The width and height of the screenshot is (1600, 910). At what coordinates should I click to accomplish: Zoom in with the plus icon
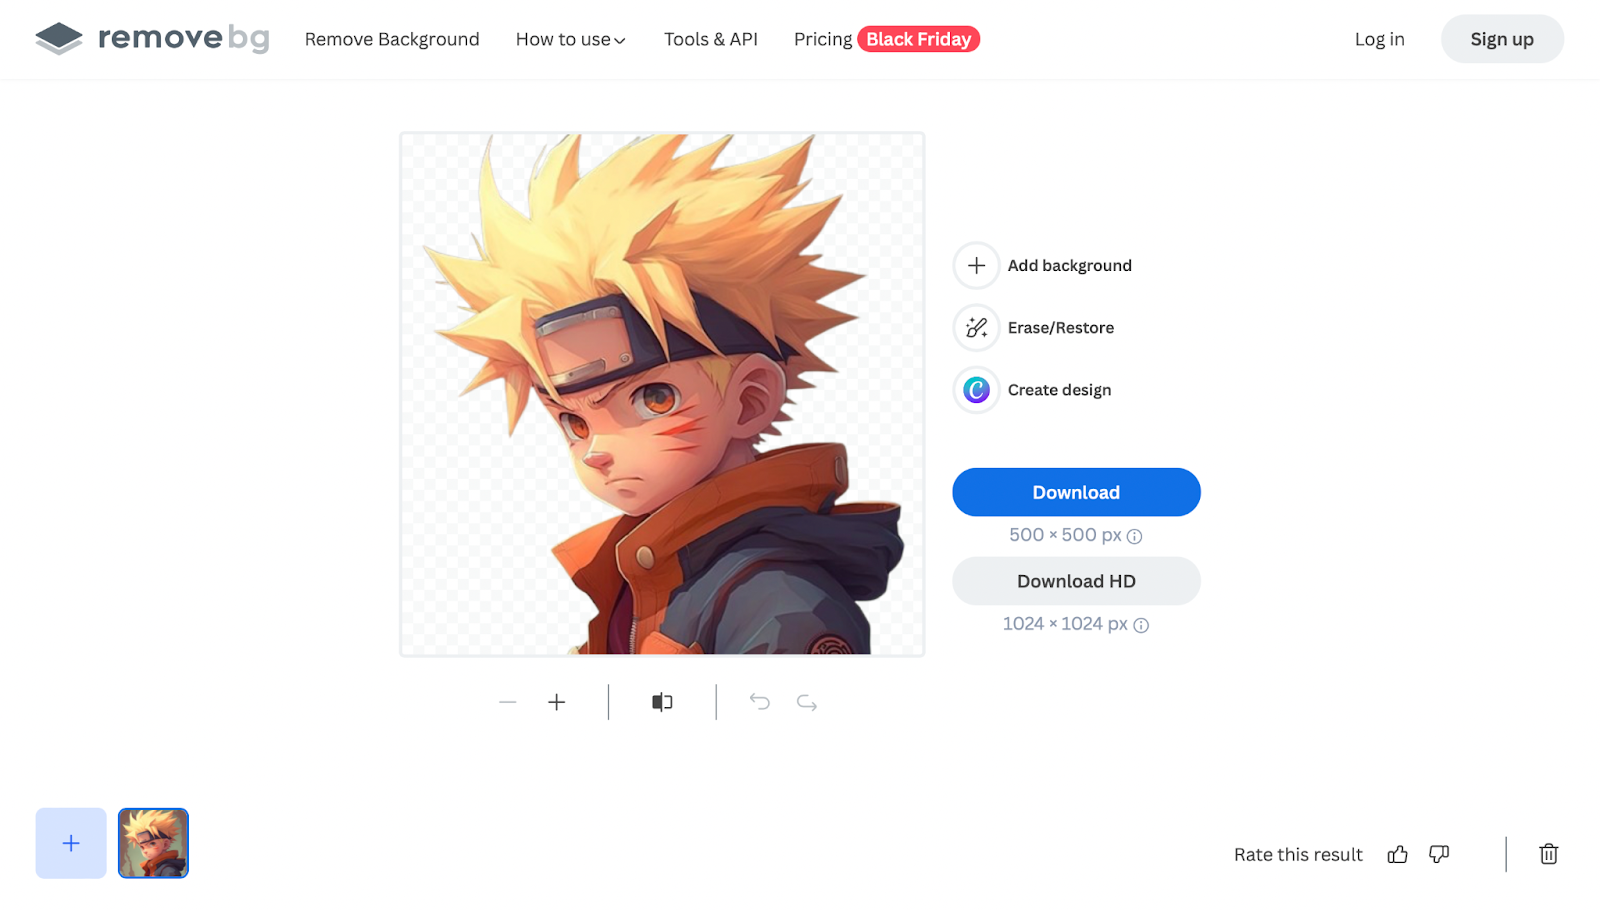coord(557,702)
